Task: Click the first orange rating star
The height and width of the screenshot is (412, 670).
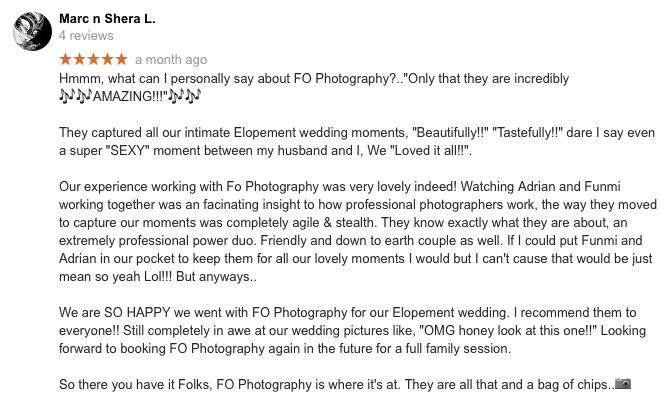Action: point(65,60)
